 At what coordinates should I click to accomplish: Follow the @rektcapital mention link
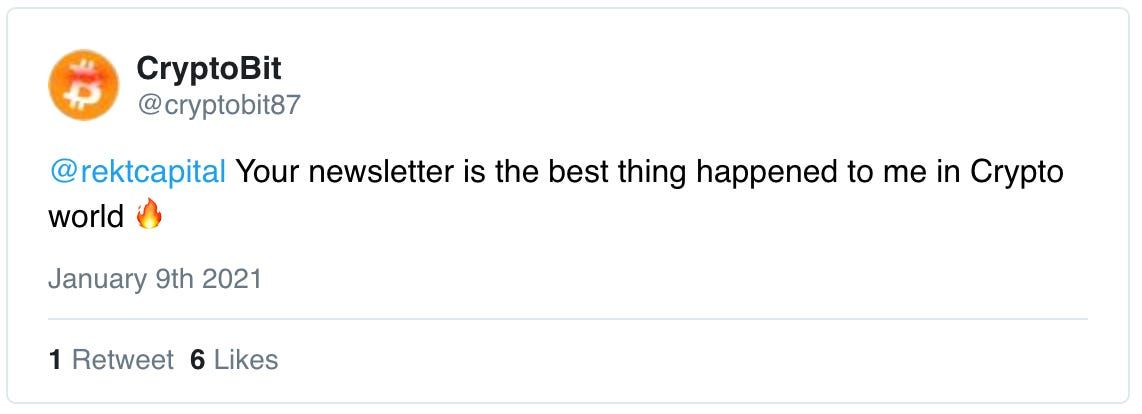coord(137,172)
